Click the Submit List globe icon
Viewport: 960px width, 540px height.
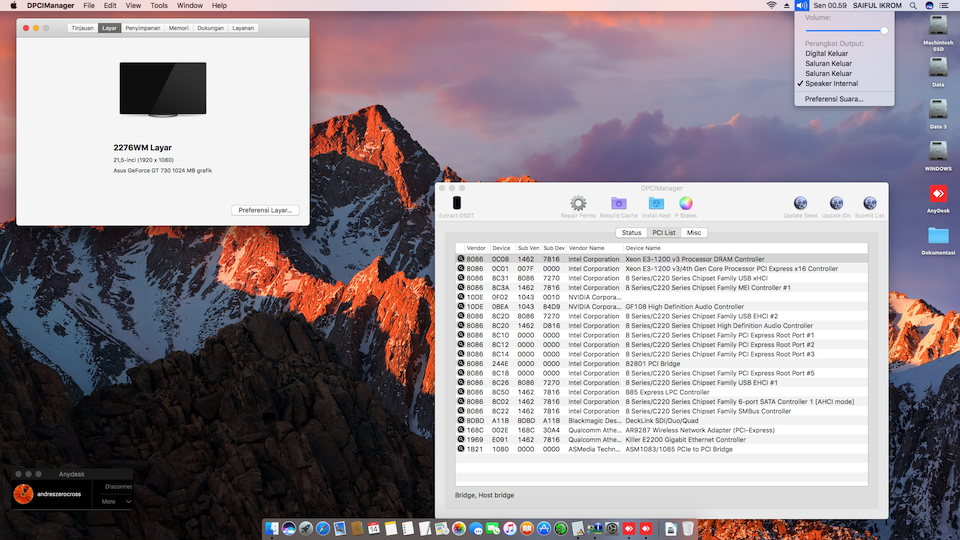[x=869, y=203]
